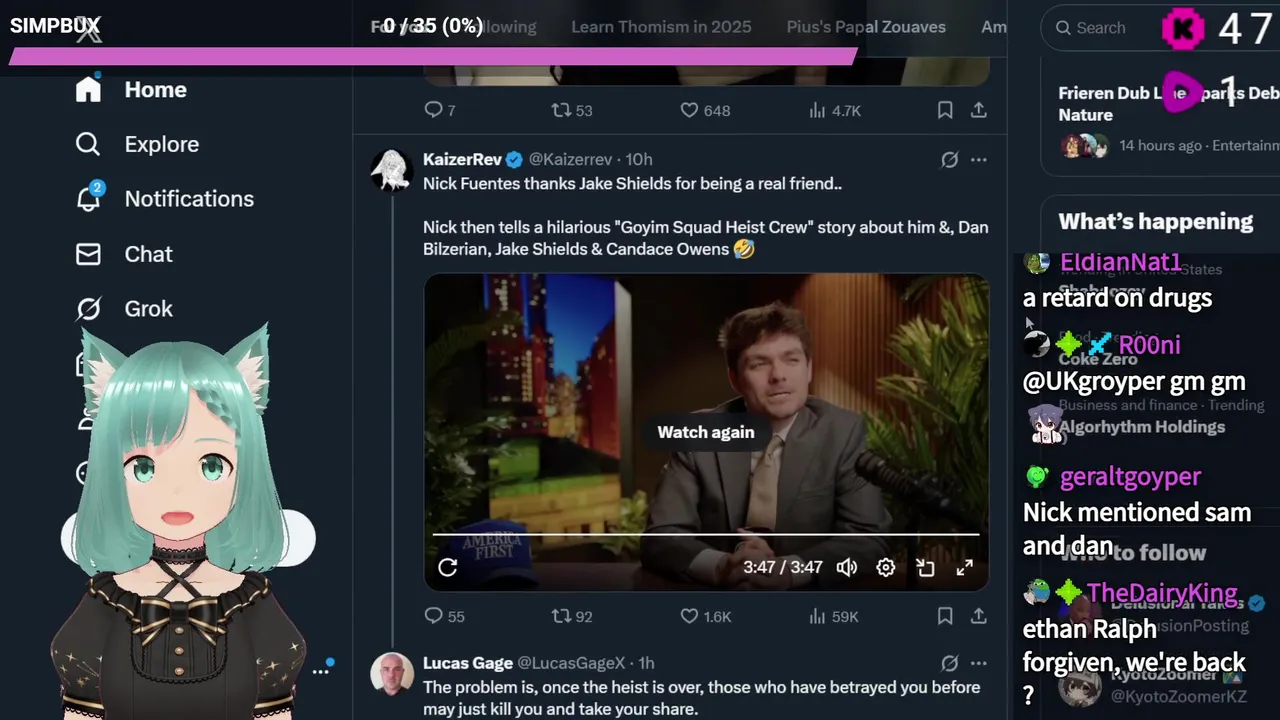Open account menu three dots at bottom left
The width and height of the screenshot is (1280, 720).
coord(321,671)
